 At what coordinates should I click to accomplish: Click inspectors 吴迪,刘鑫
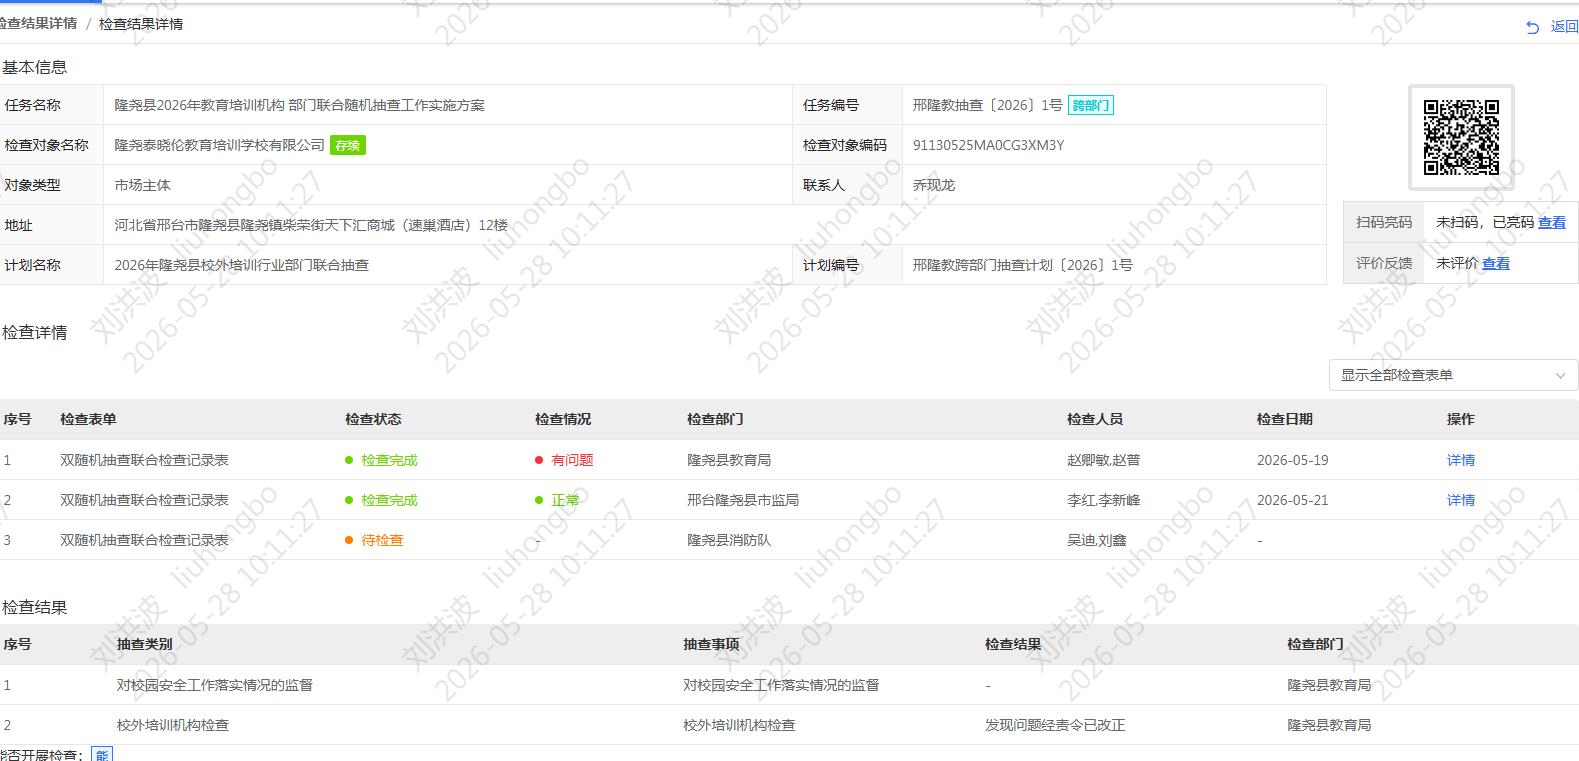[x=1096, y=540]
